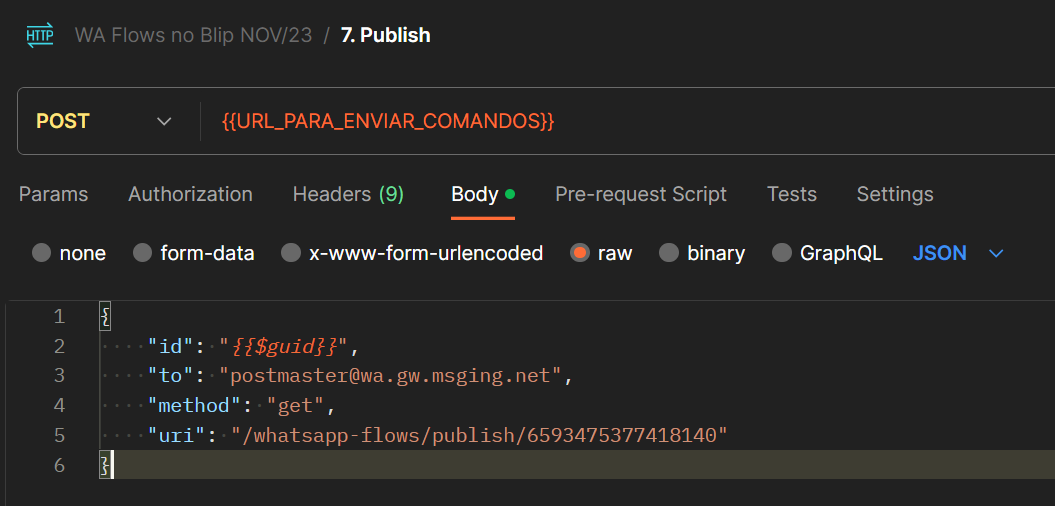
Task: Switch to the Tests tab
Action: click(792, 194)
